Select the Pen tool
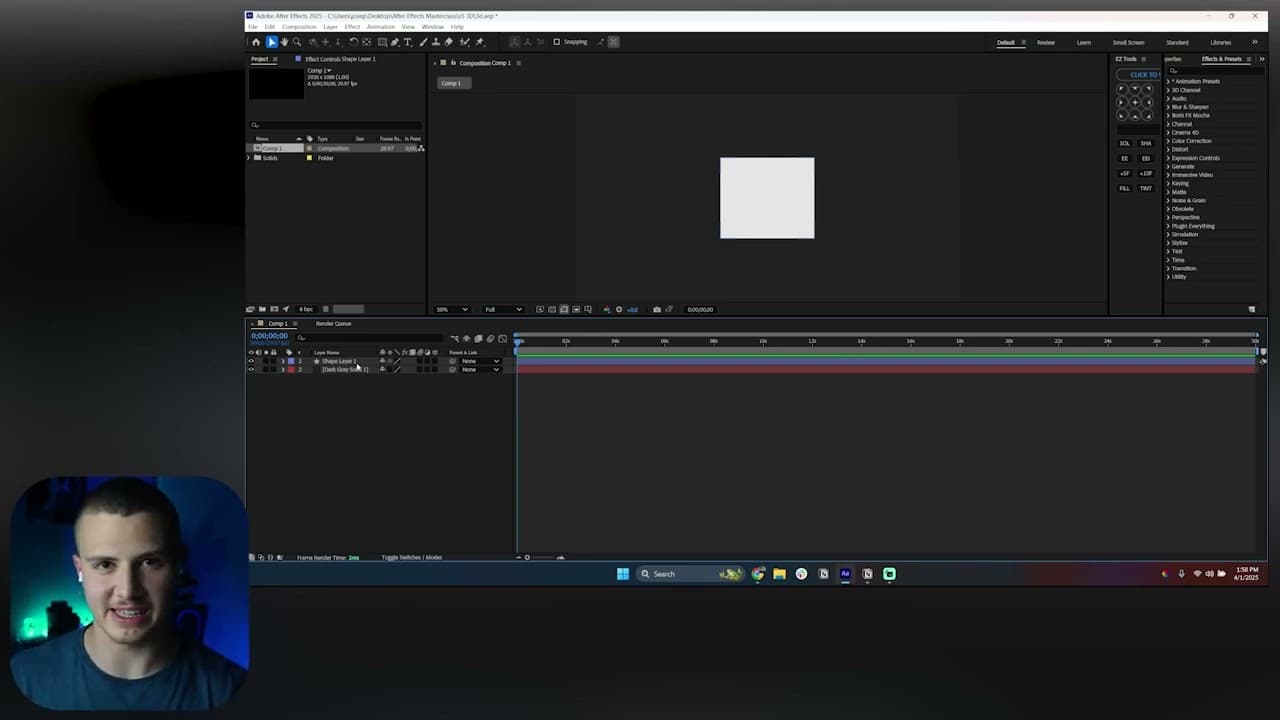This screenshot has height=720, width=1280. pos(394,42)
